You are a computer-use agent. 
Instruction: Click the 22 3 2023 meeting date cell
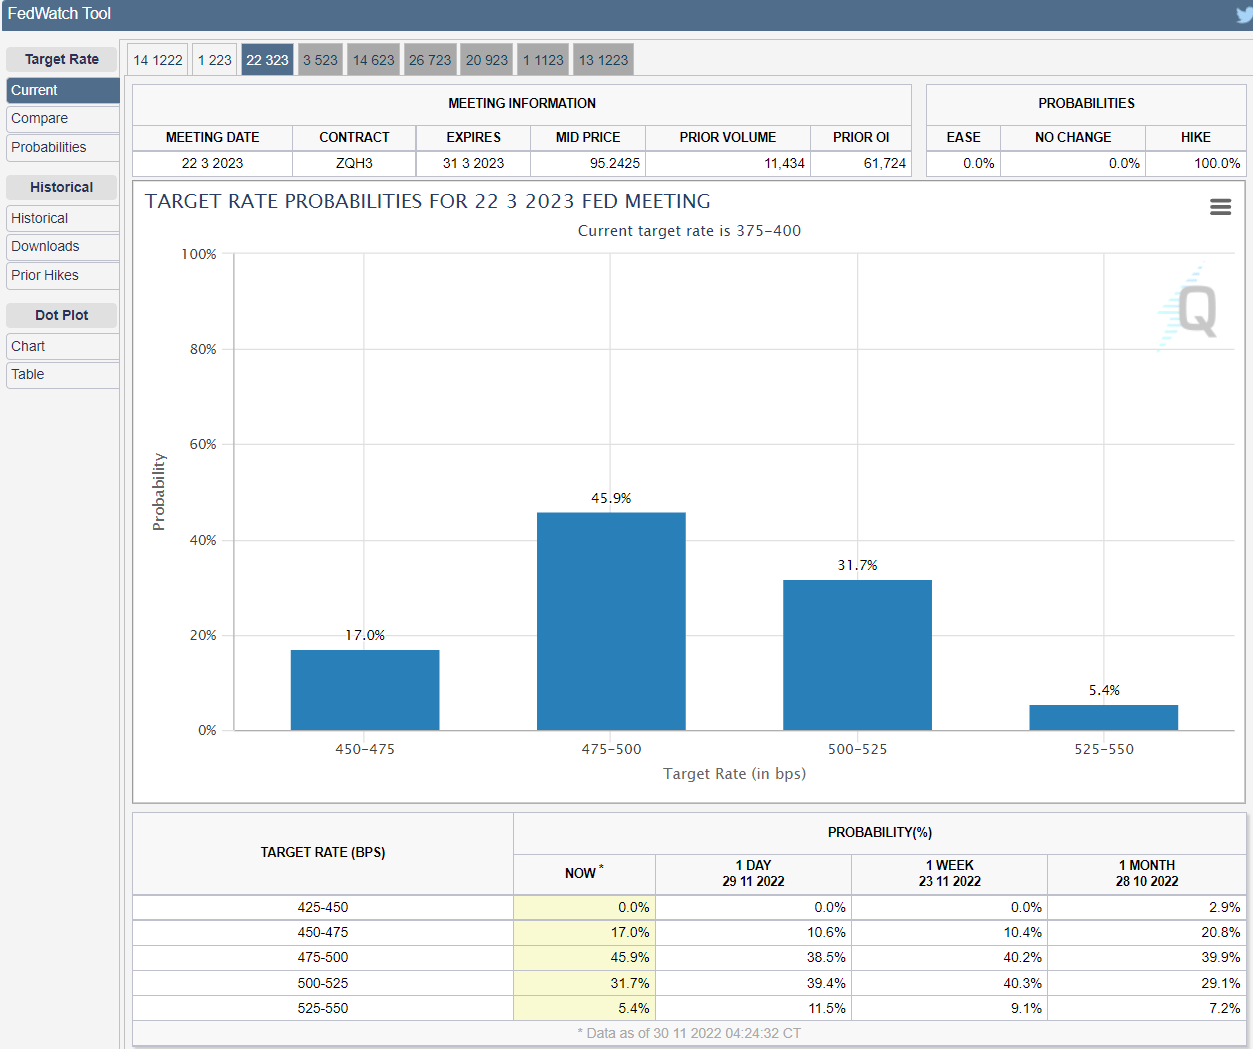(213, 163)
